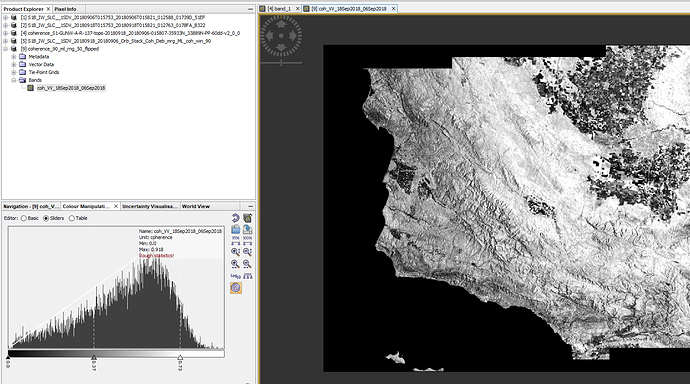Screen dimensions: 690x384
Task: Select the Sliders editor radio button
Action: (46, 218)
